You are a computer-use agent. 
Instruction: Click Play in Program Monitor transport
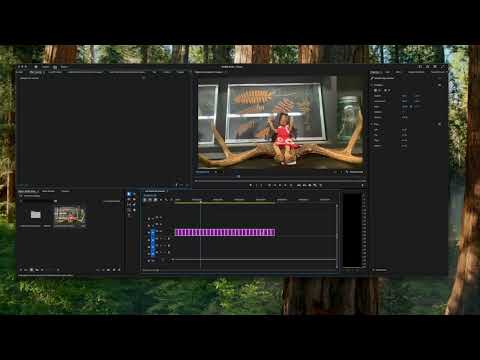280,185
